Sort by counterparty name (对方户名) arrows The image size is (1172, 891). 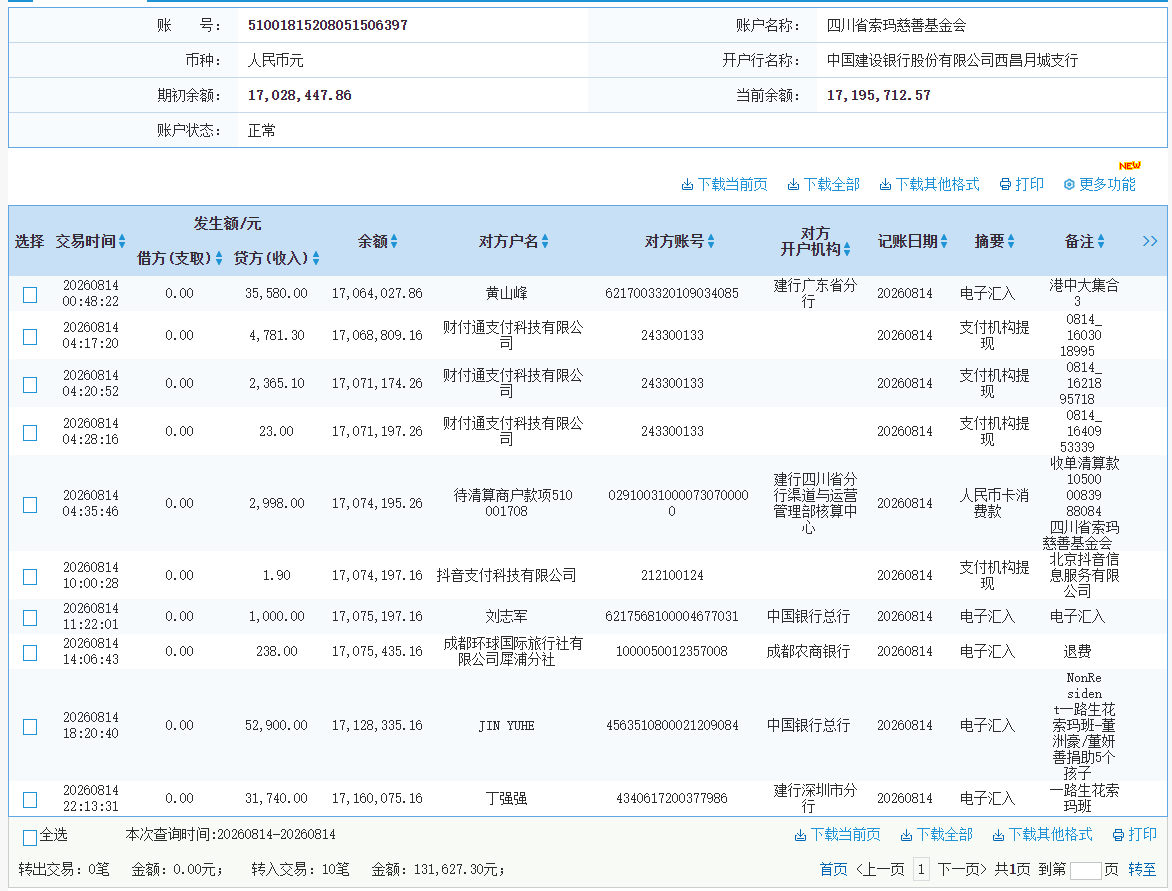(x=545, y=241)
